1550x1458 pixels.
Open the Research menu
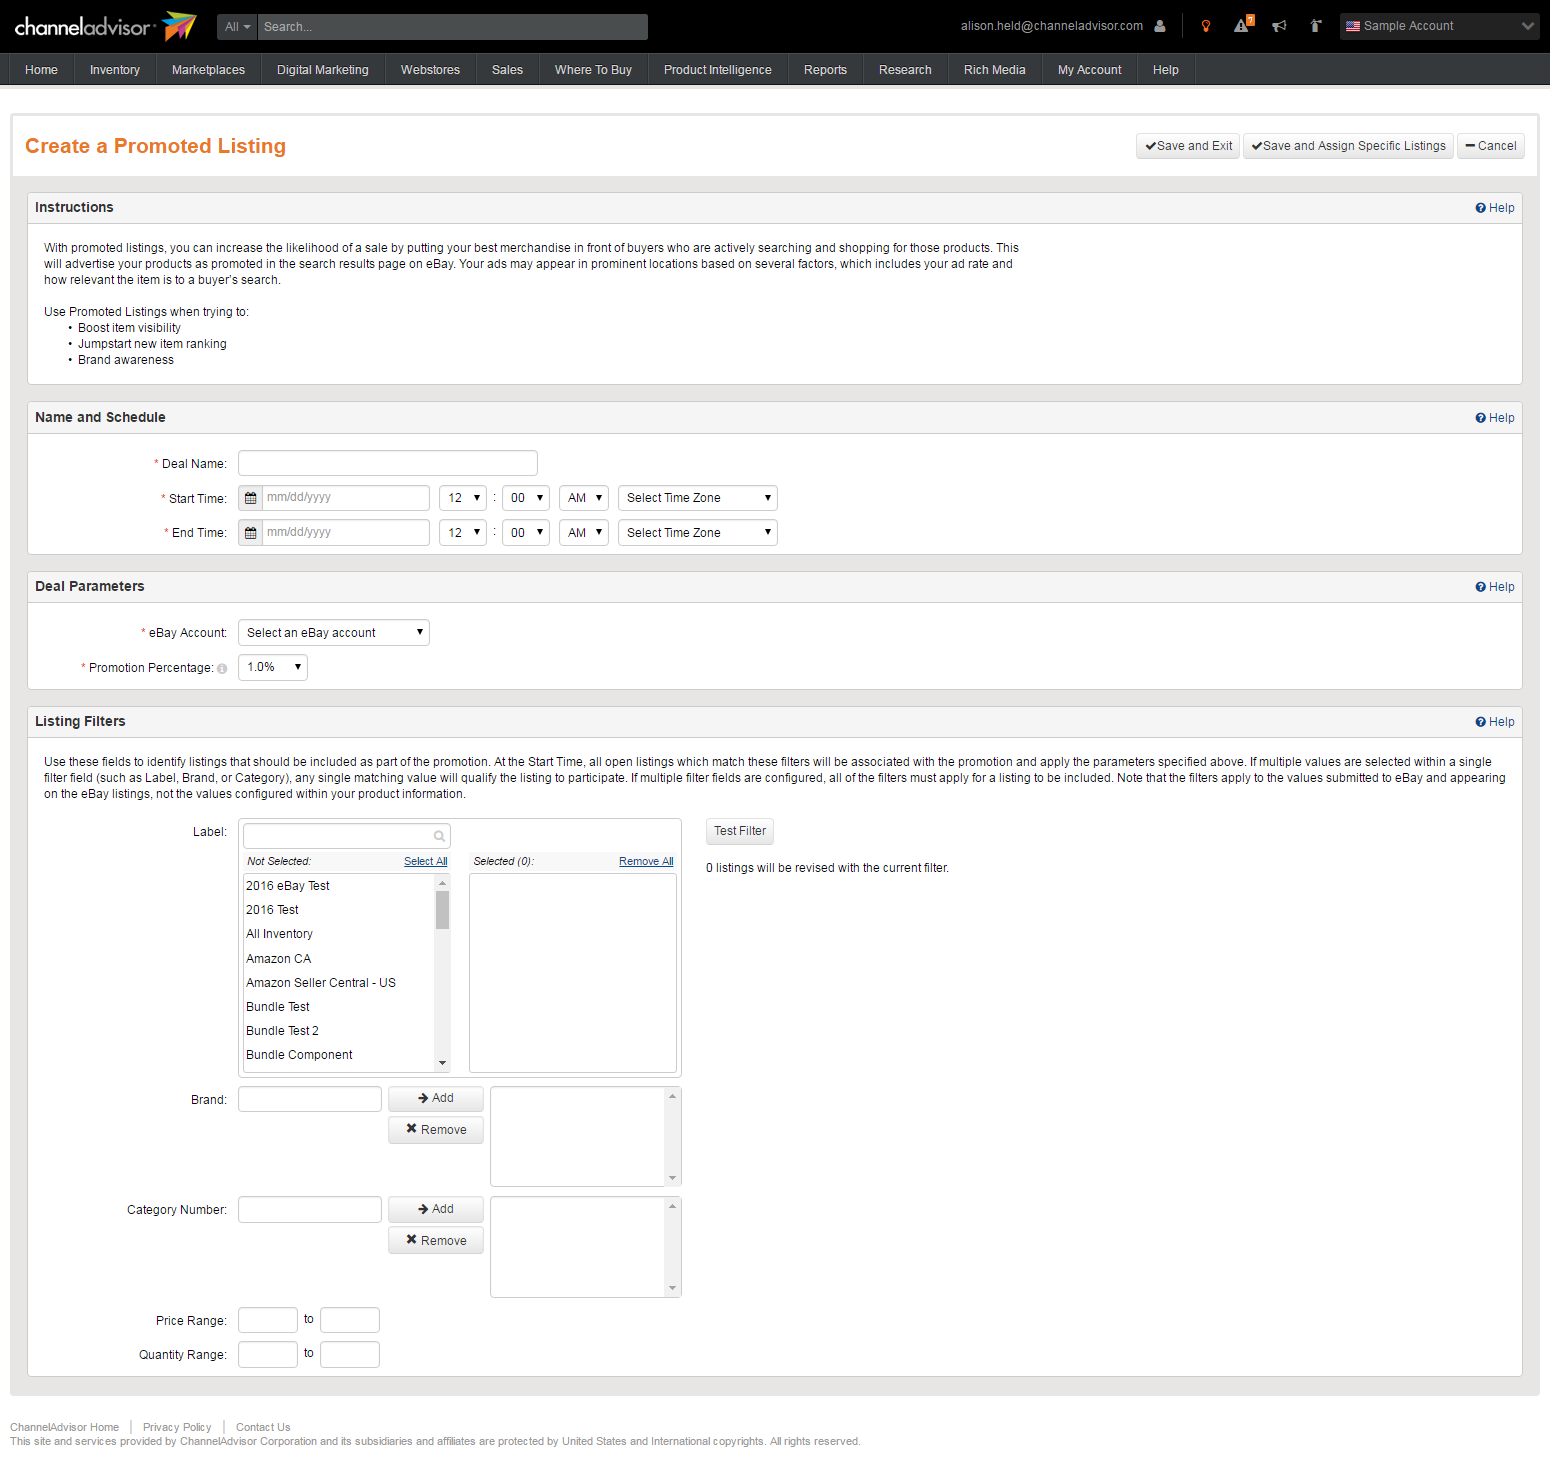[905, 70]
